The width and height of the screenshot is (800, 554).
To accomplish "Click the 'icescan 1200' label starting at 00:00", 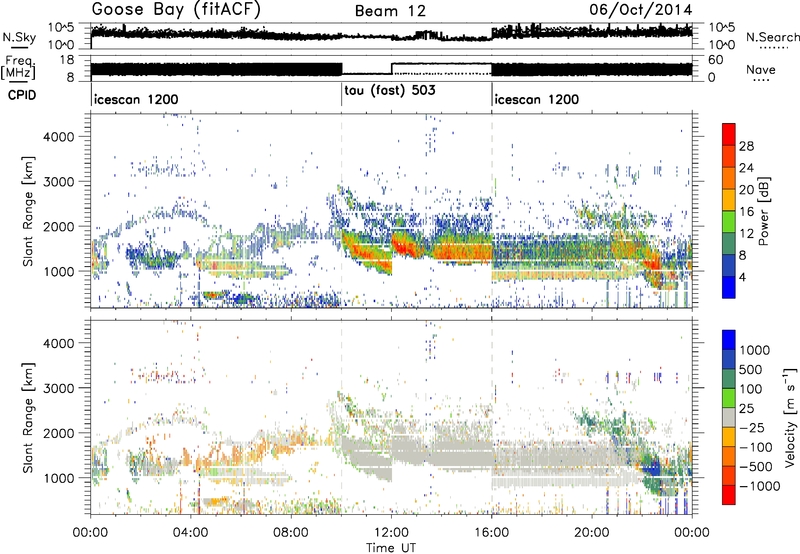I will tap(136, 99).
